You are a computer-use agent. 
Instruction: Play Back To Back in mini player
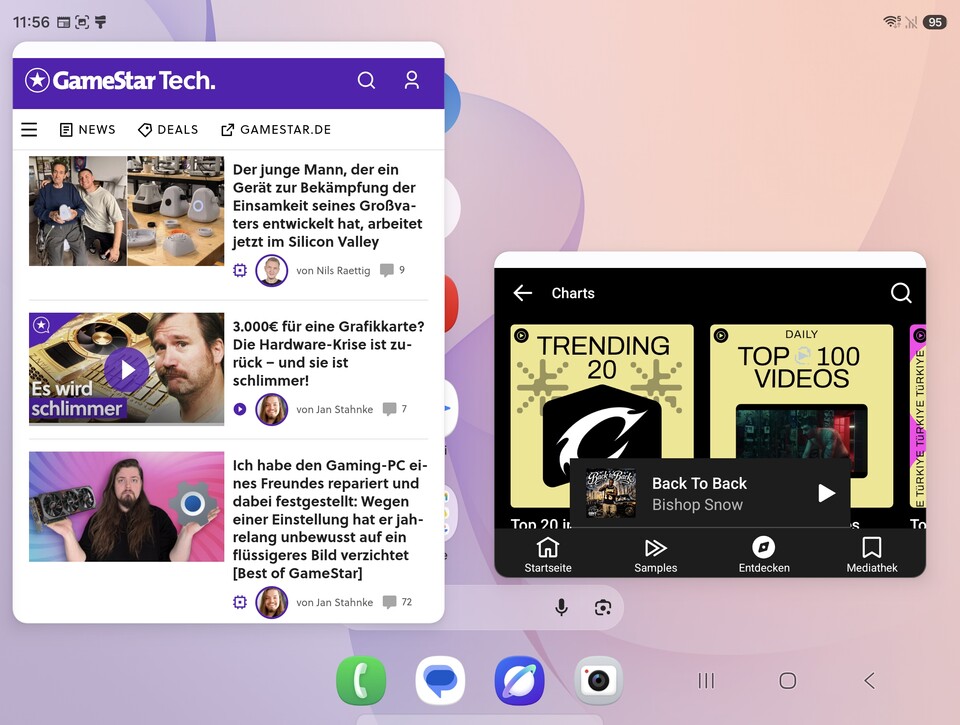827,493
